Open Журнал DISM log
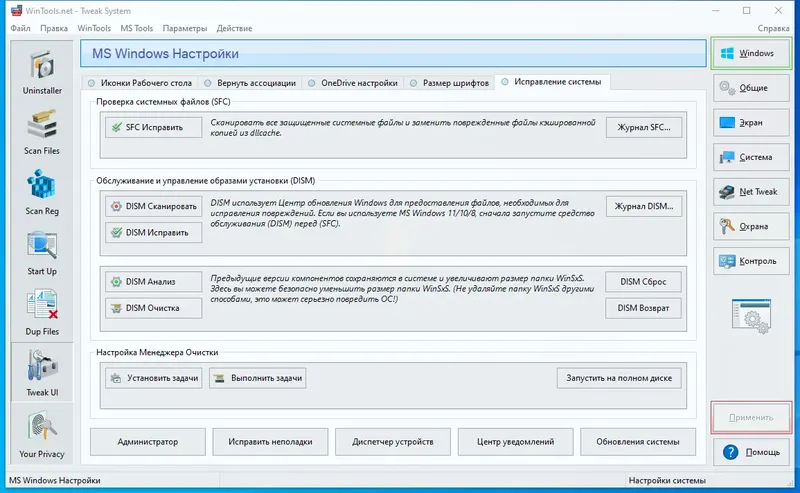This screenshot has width=800, height=493. (x=644, y=206)
